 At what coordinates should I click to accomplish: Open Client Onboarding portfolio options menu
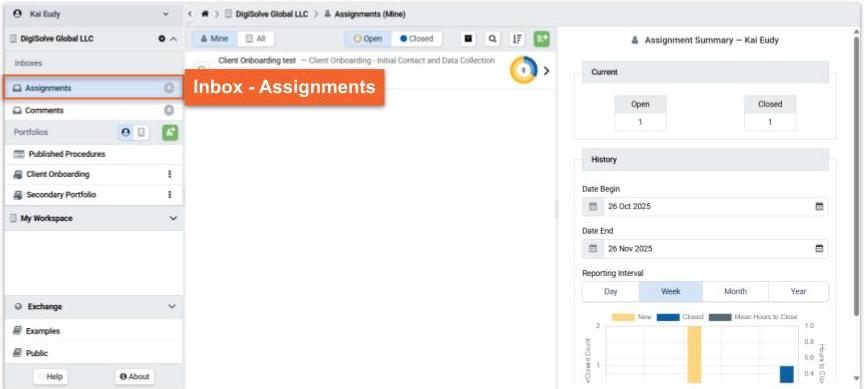tap(170, 174)
